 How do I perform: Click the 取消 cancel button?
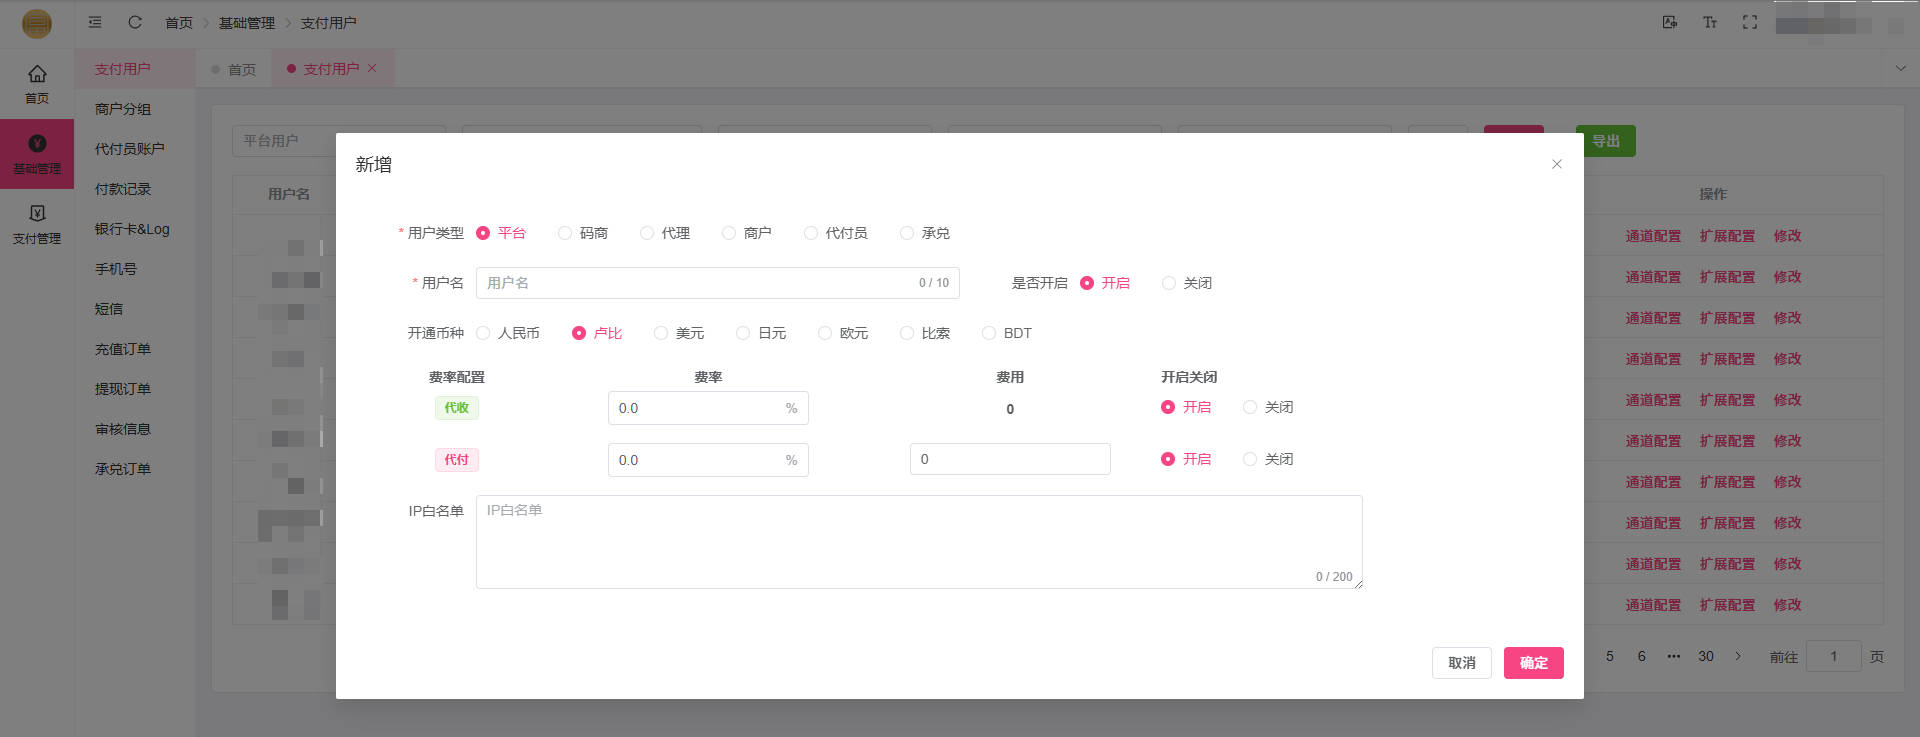coord(1461,663)
